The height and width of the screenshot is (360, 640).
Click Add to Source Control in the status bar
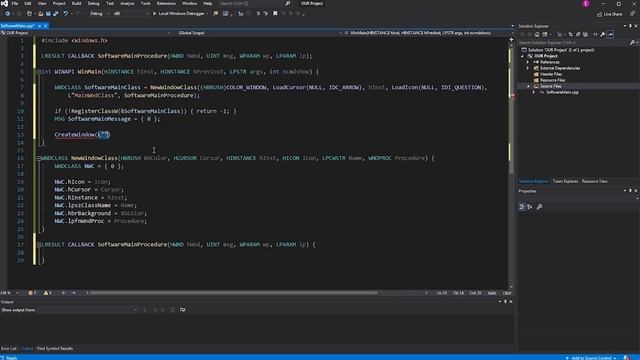tap(591, 358)
